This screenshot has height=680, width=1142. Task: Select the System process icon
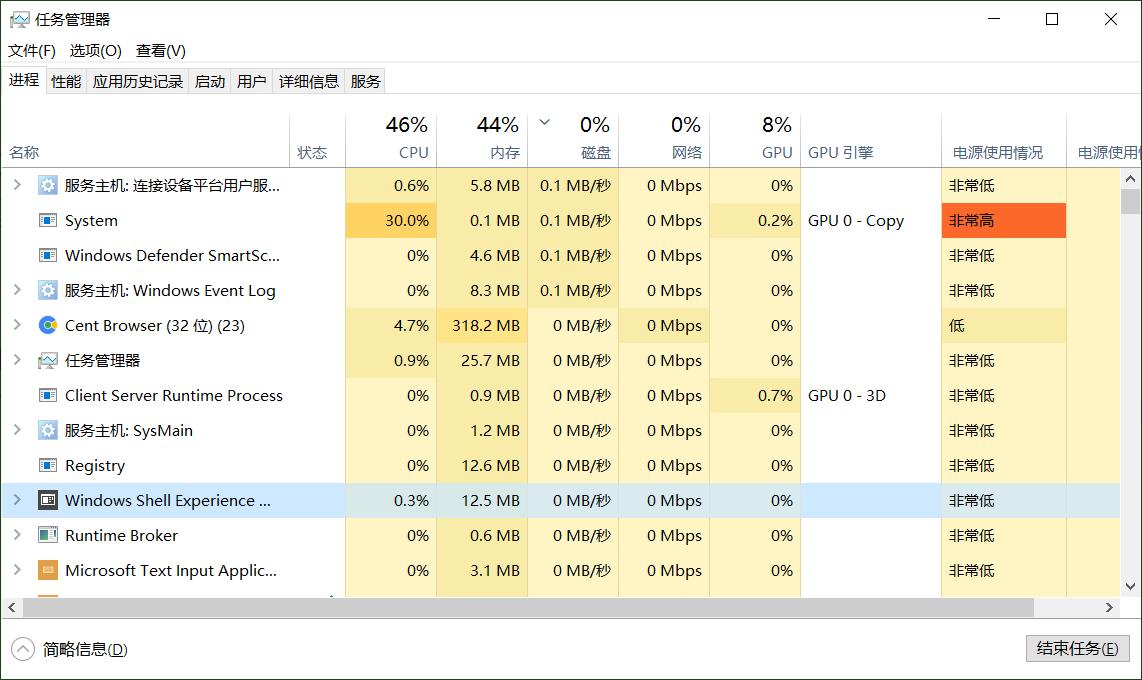[x=48, y=220]
